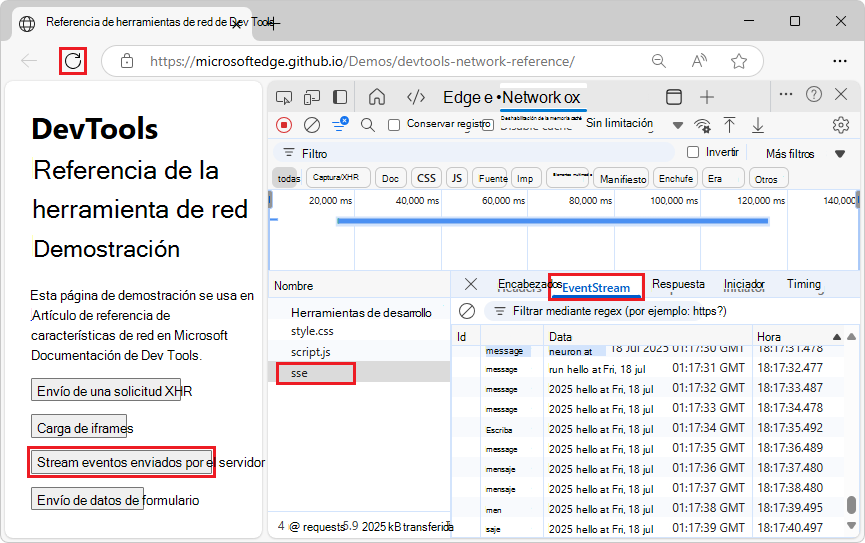Click the zoom magnifier in the address bar
This screenshot has height=543, width=865.
coord(659,61)
